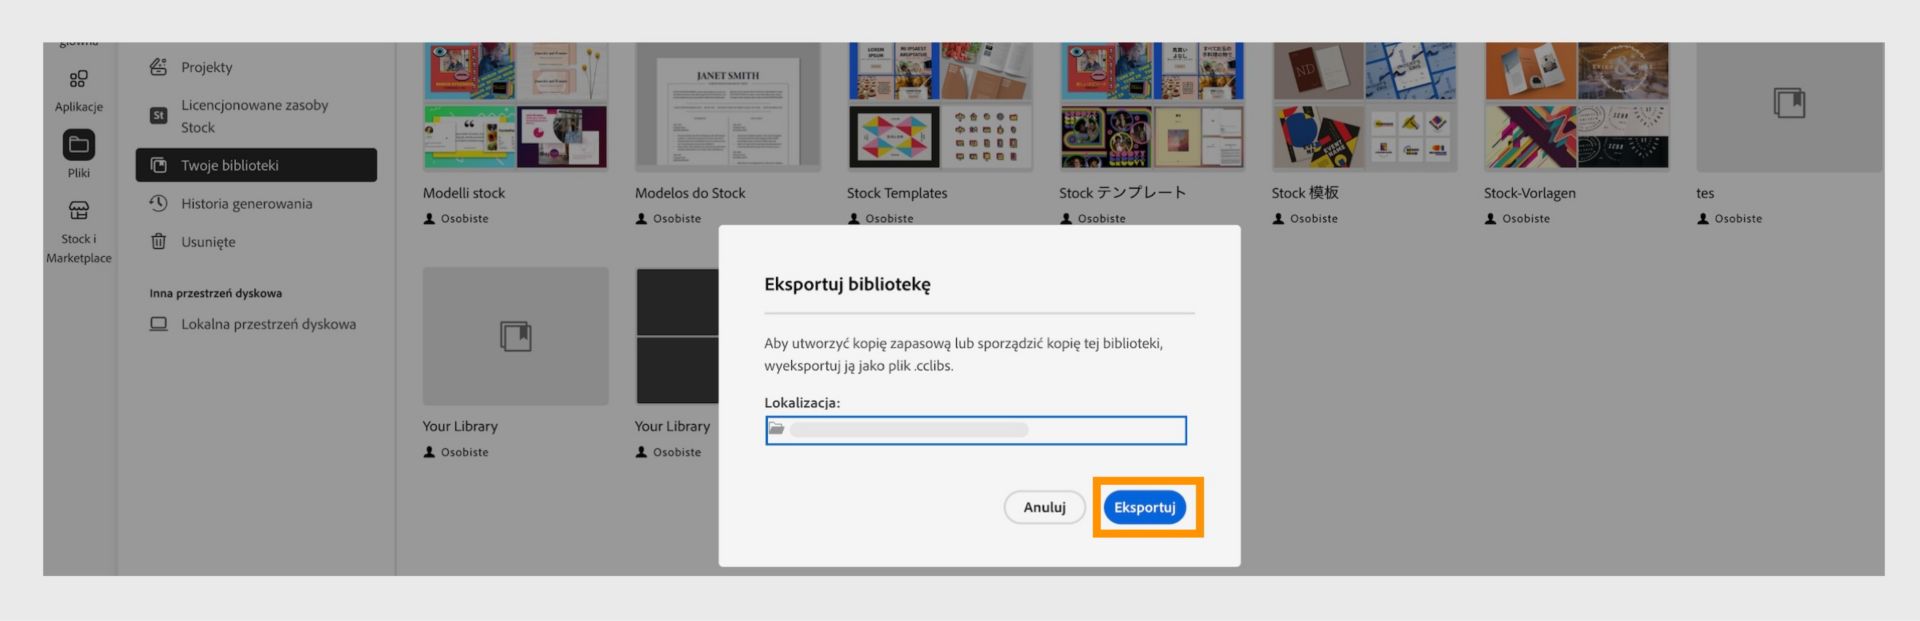Click the Historia generowania clock icon
Viewport: 1920px width, 621px height.
pyautogui.click(x=158, y=203)
